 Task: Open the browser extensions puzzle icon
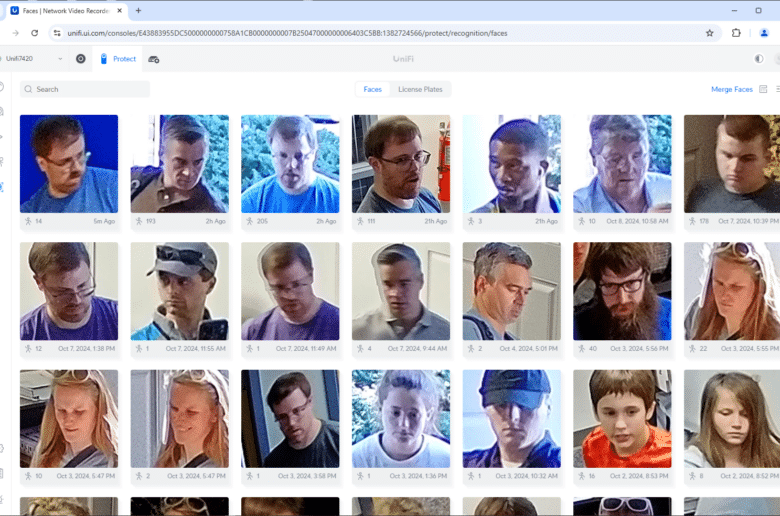tap(736, 33)
